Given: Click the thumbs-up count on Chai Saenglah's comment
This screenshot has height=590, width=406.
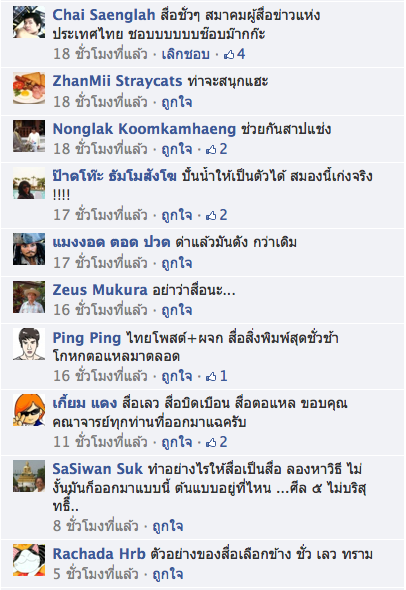Looking at the screenshot, I should 234,54.
